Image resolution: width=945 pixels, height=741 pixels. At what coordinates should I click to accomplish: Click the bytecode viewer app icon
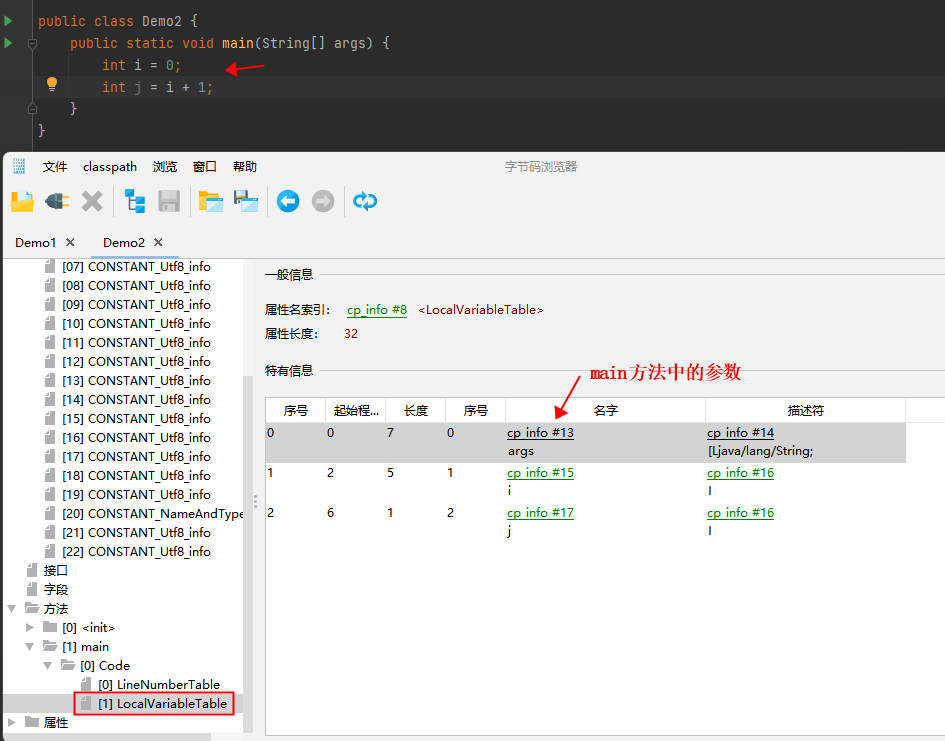pos(19,166)
